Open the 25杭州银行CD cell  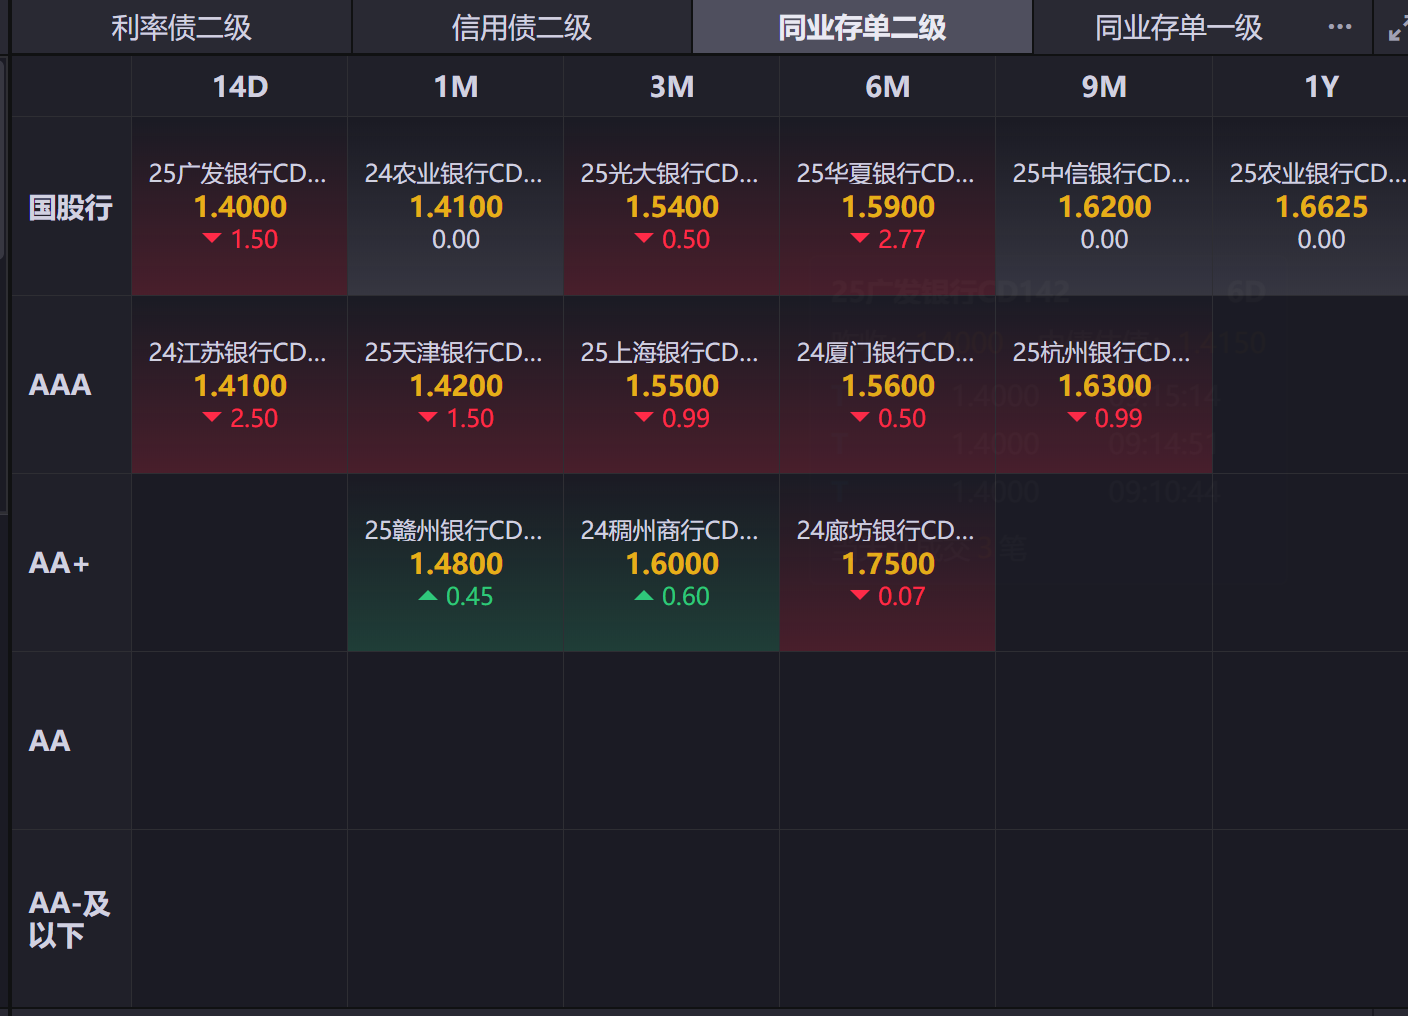click(1104, 385)
